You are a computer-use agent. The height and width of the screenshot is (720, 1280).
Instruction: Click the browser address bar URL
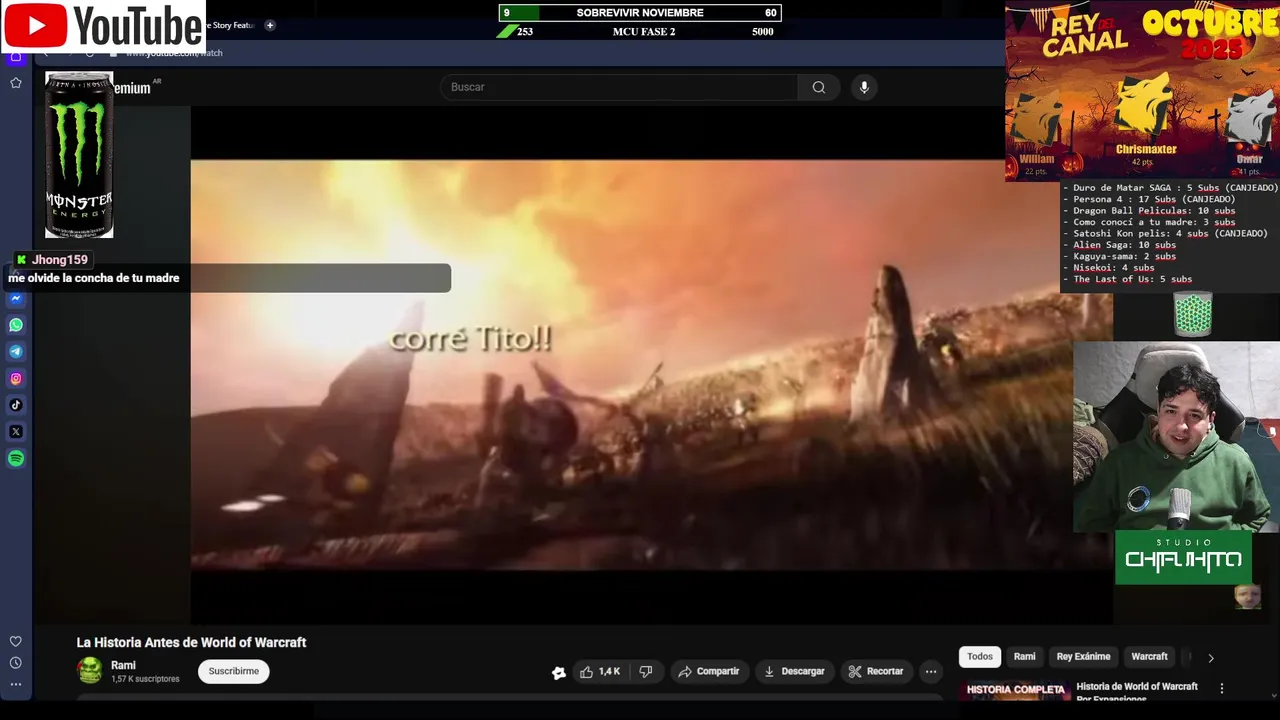coord(174,53)
